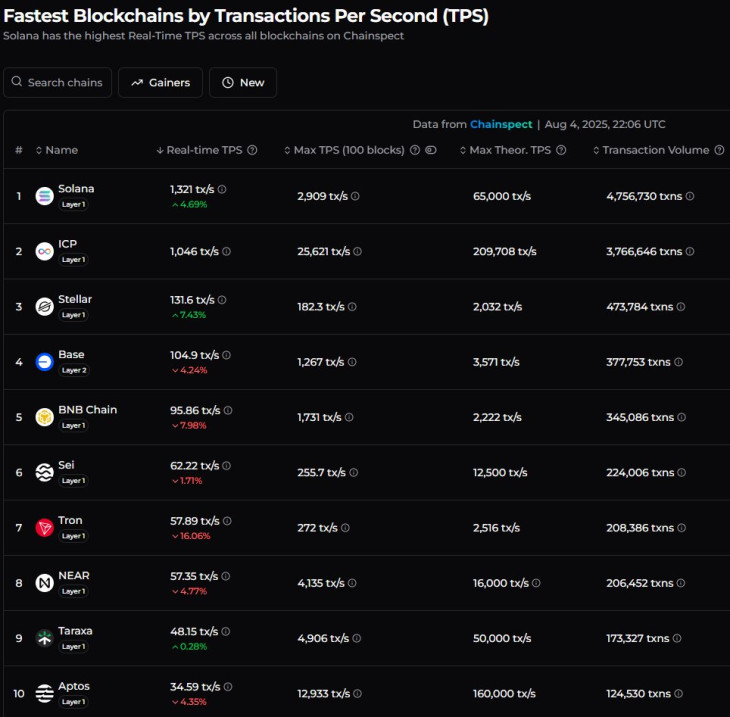Click the Stellar chain logo icon
Screen dimensions: 730x717
tap(45, 307)
